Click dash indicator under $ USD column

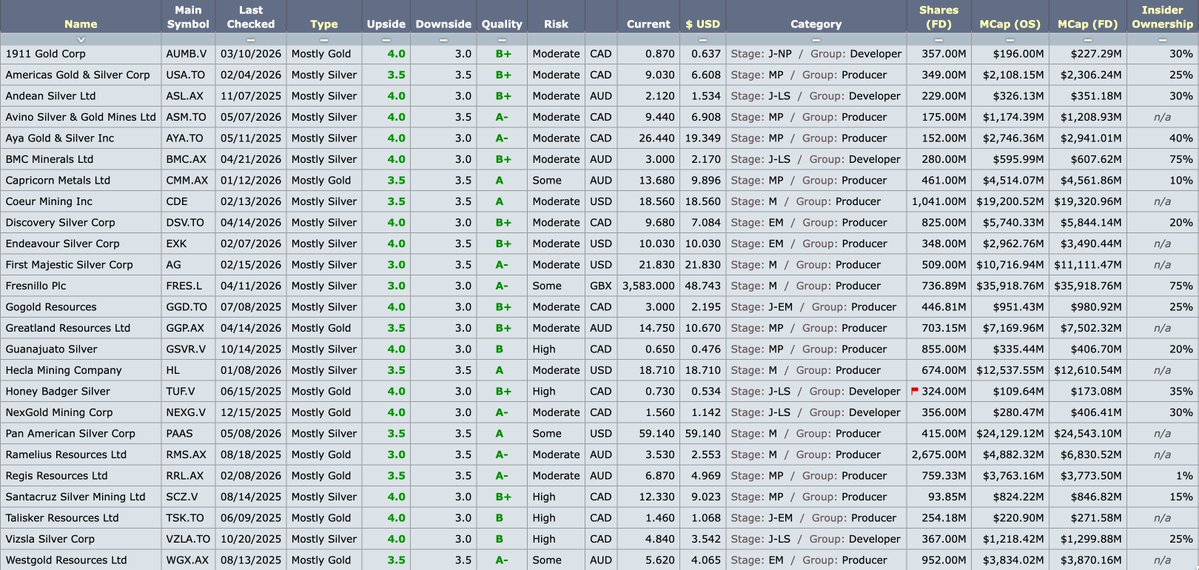(x=703, y=39)
